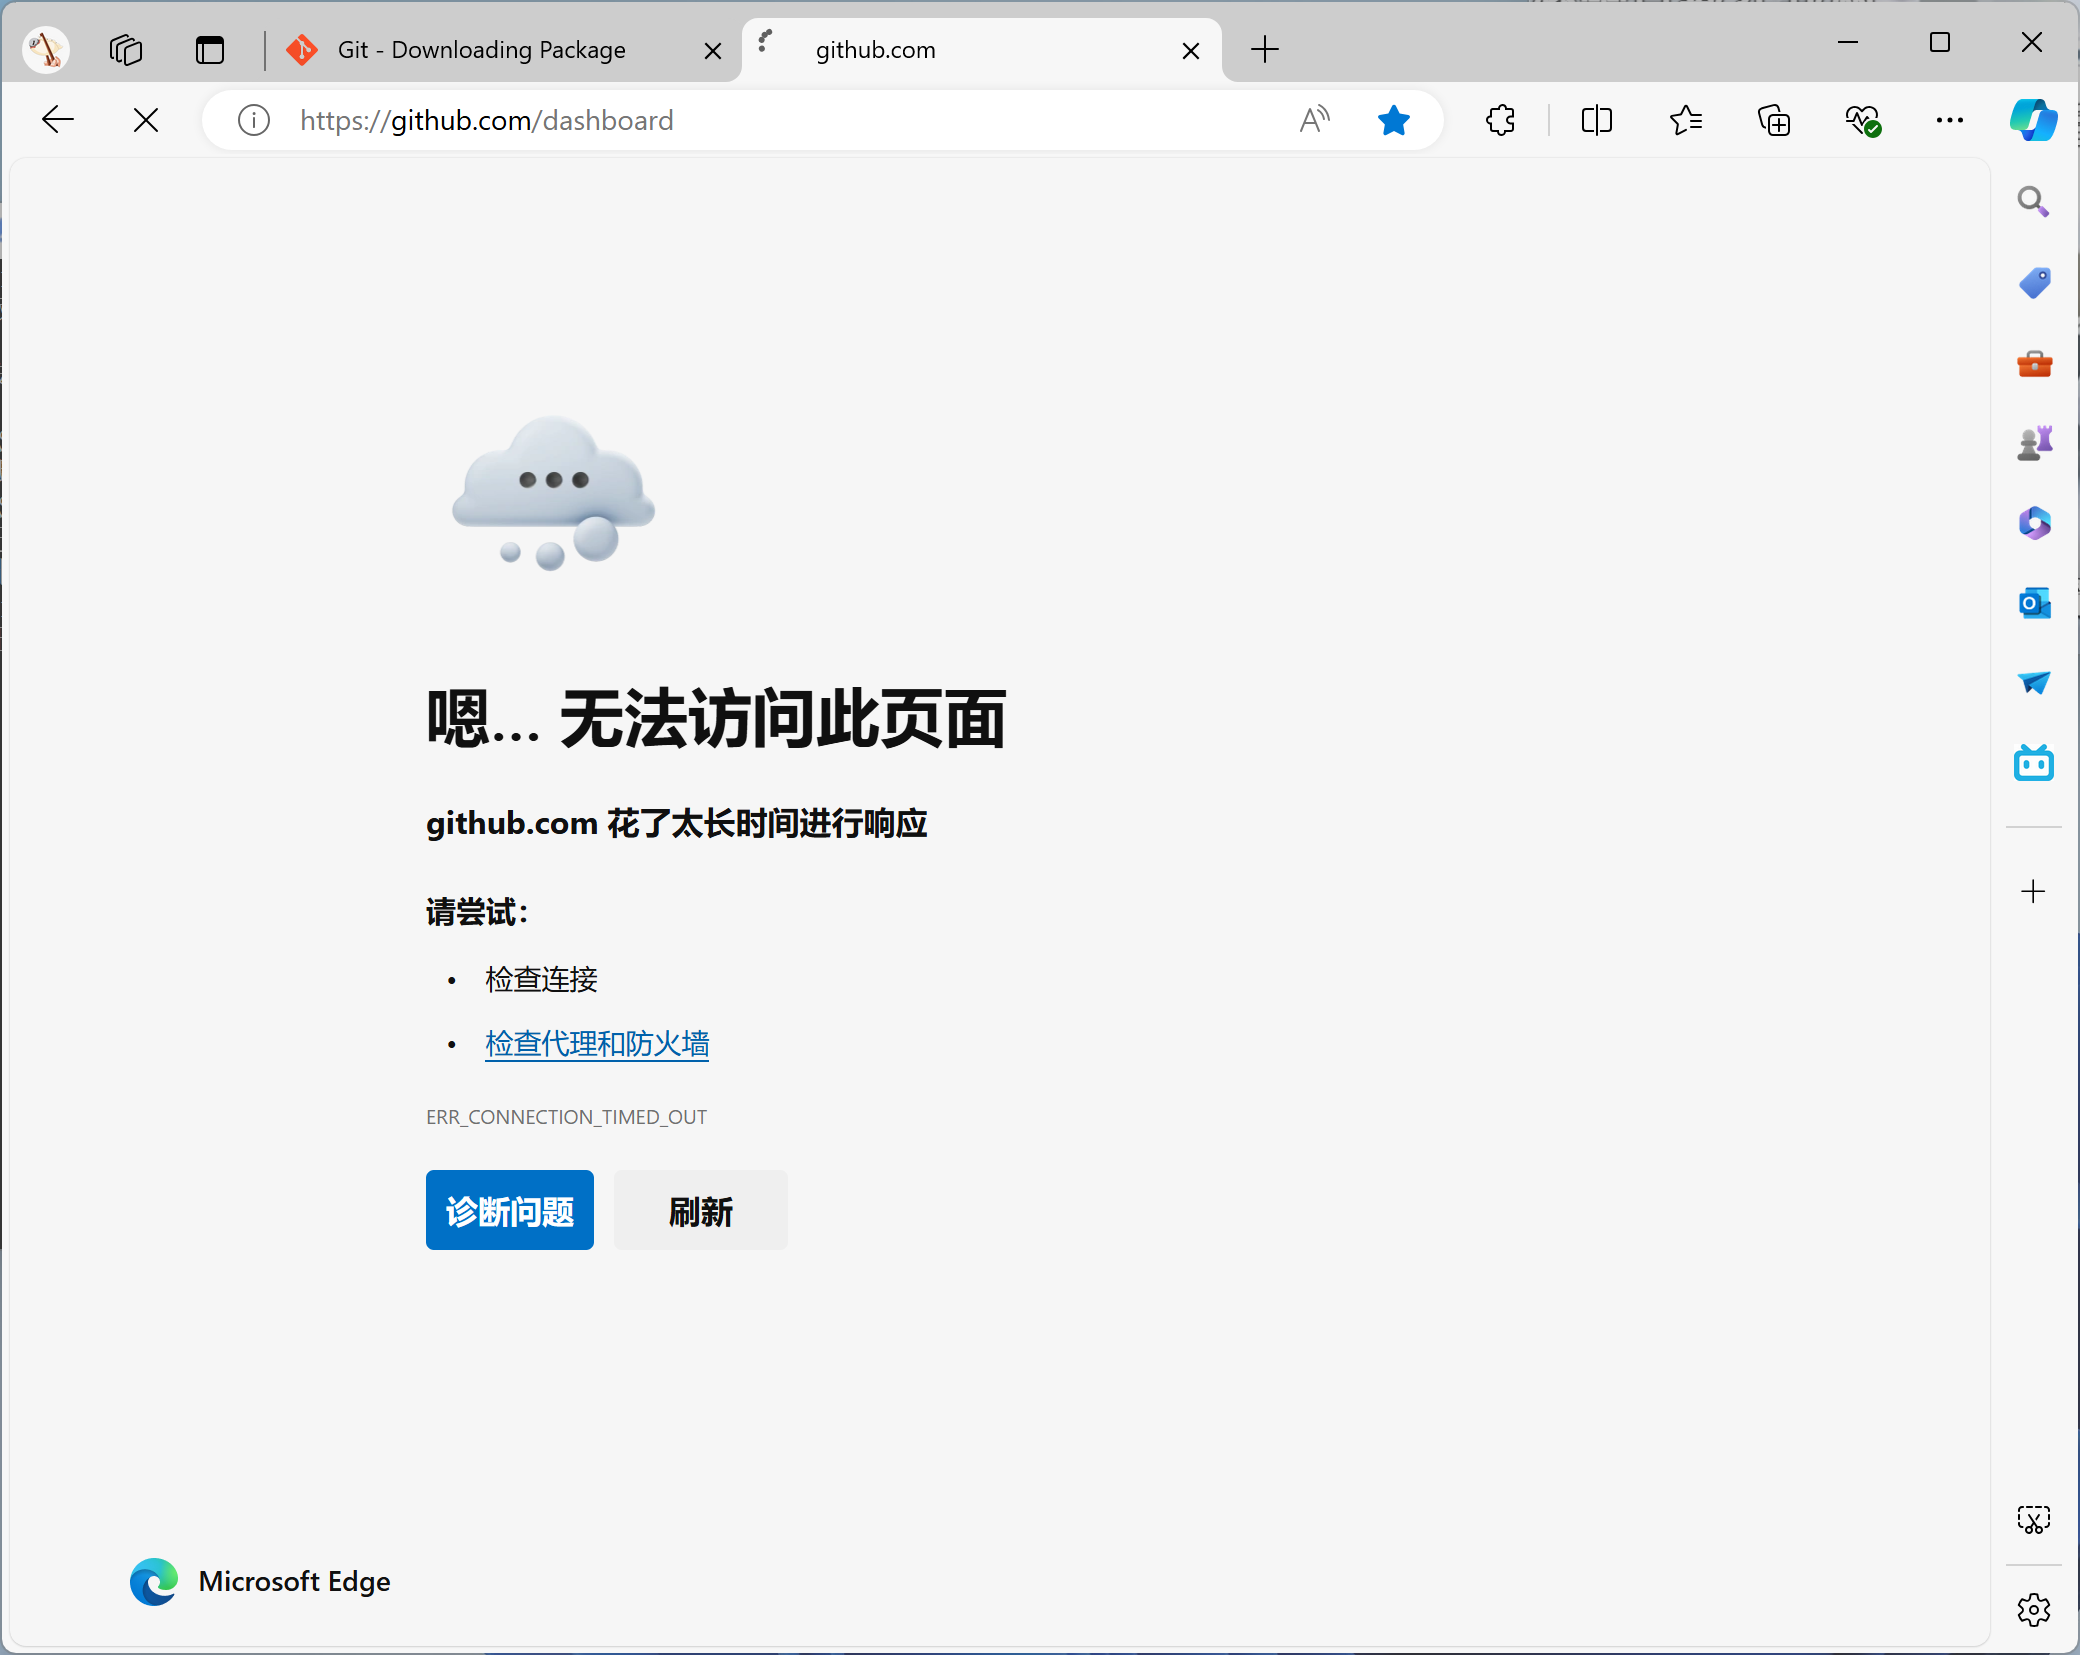
Task: Click the address bar URL
Action: 487,121
